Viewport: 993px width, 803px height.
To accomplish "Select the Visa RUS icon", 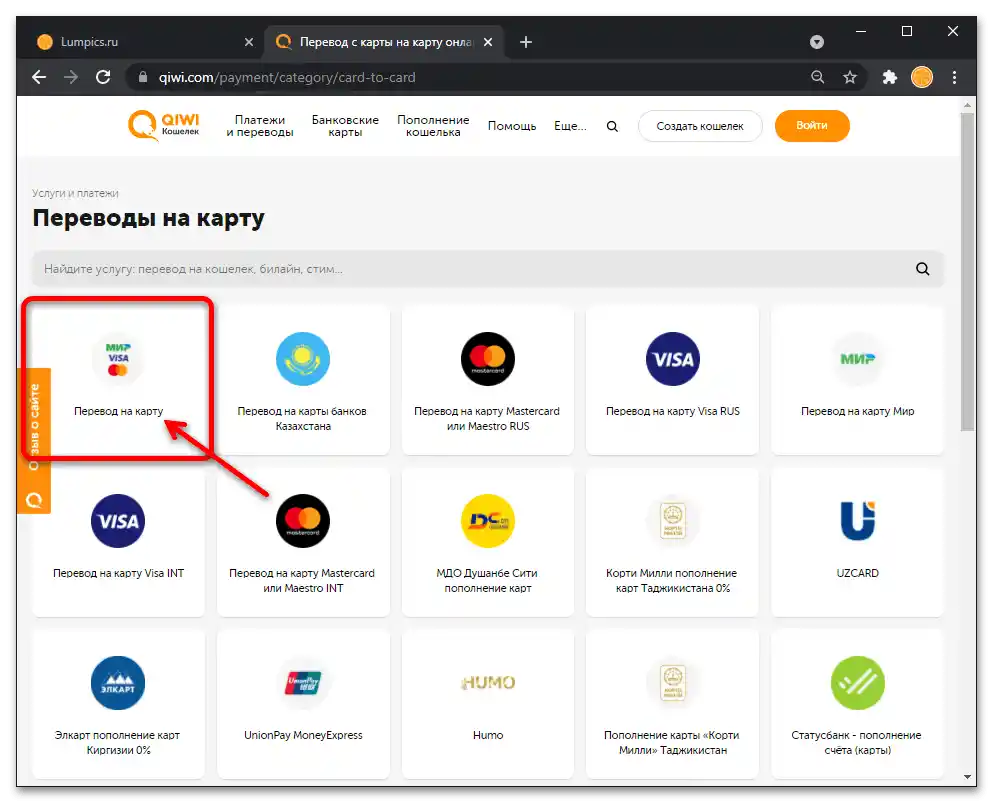I will coord(673,359).
